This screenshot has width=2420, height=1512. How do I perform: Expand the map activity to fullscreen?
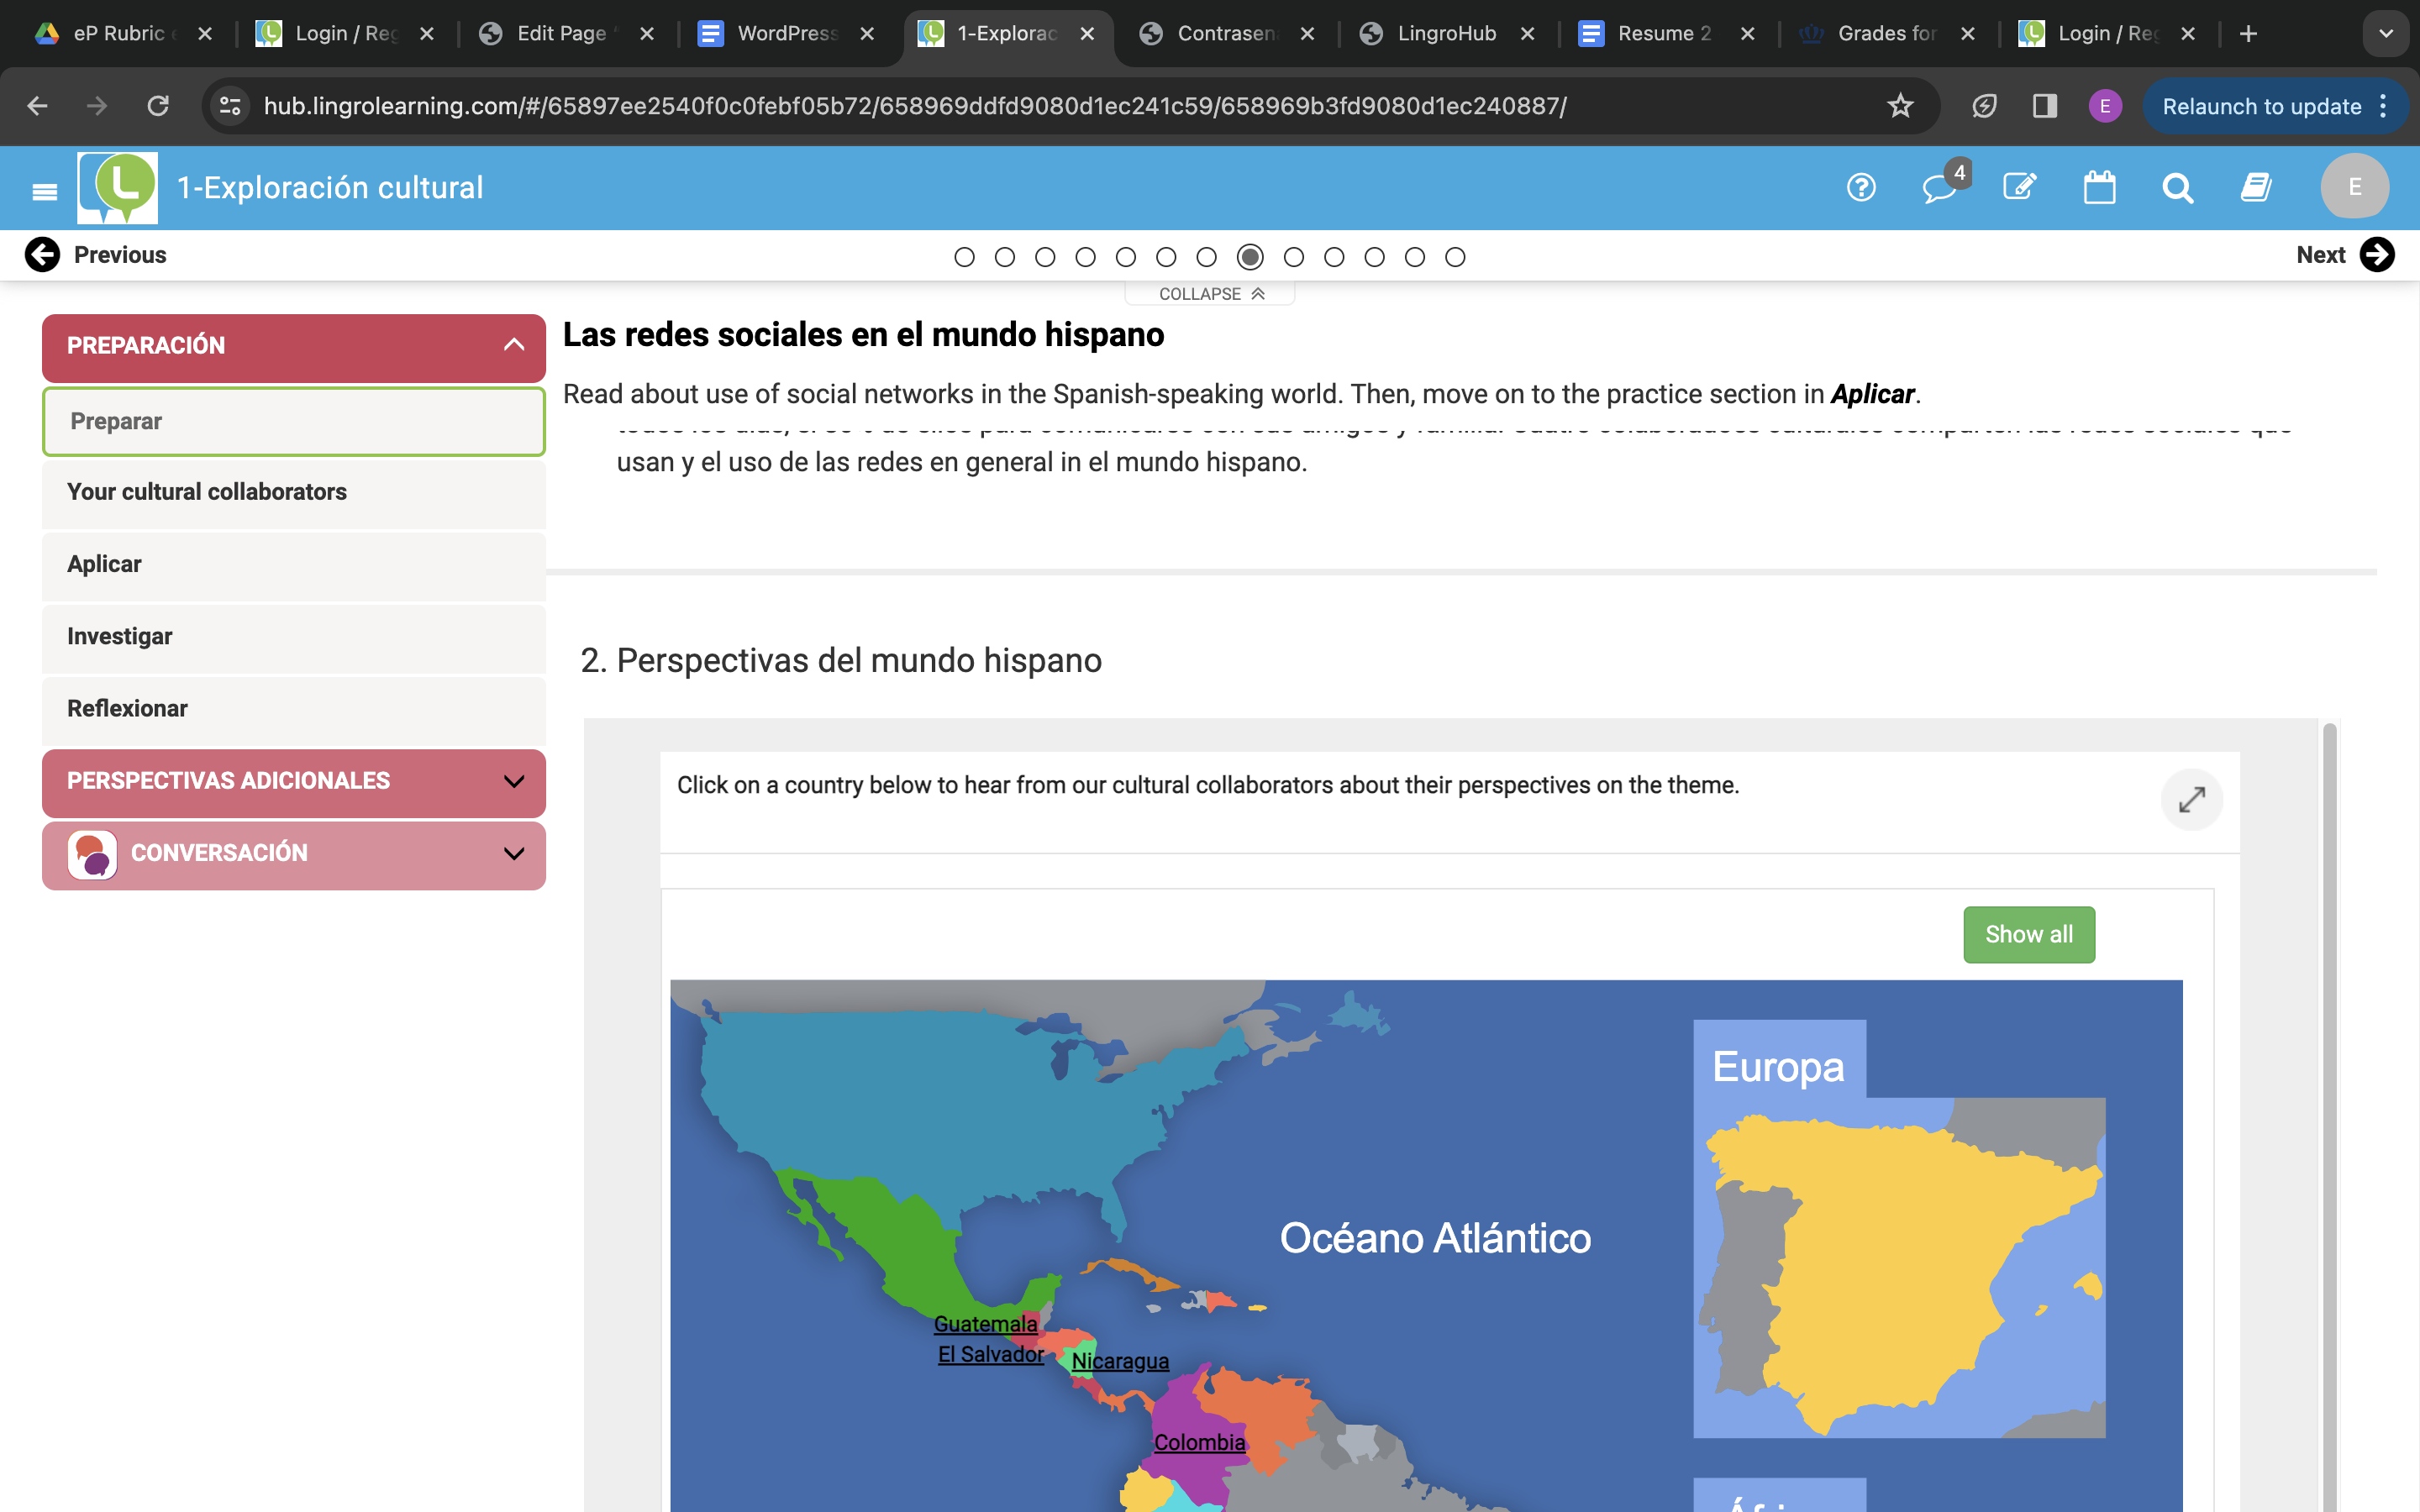pos(2191,800)
